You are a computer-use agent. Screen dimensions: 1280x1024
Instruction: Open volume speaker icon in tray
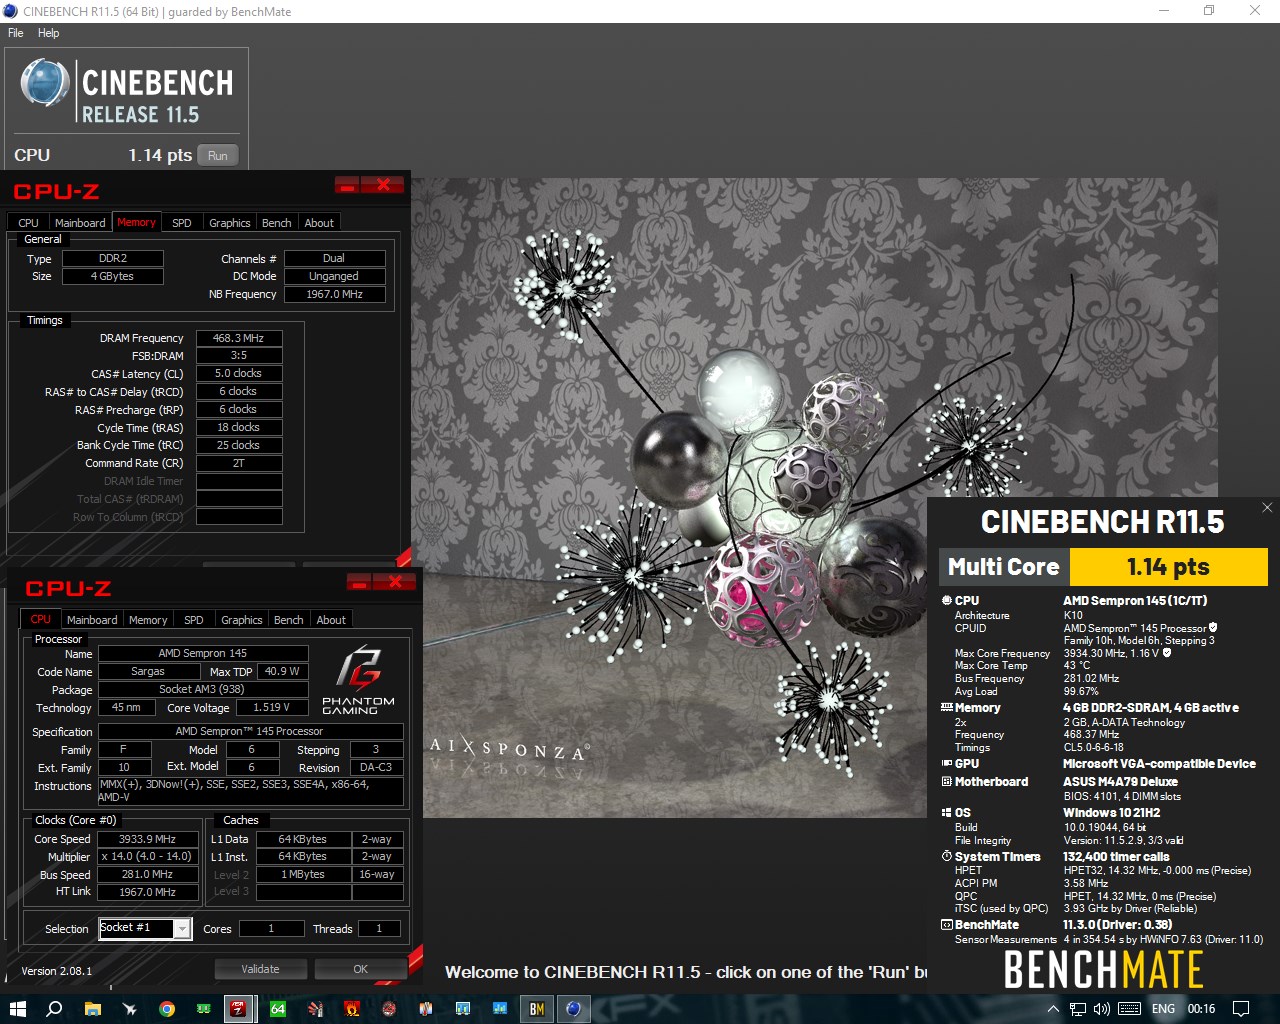1101,1009
